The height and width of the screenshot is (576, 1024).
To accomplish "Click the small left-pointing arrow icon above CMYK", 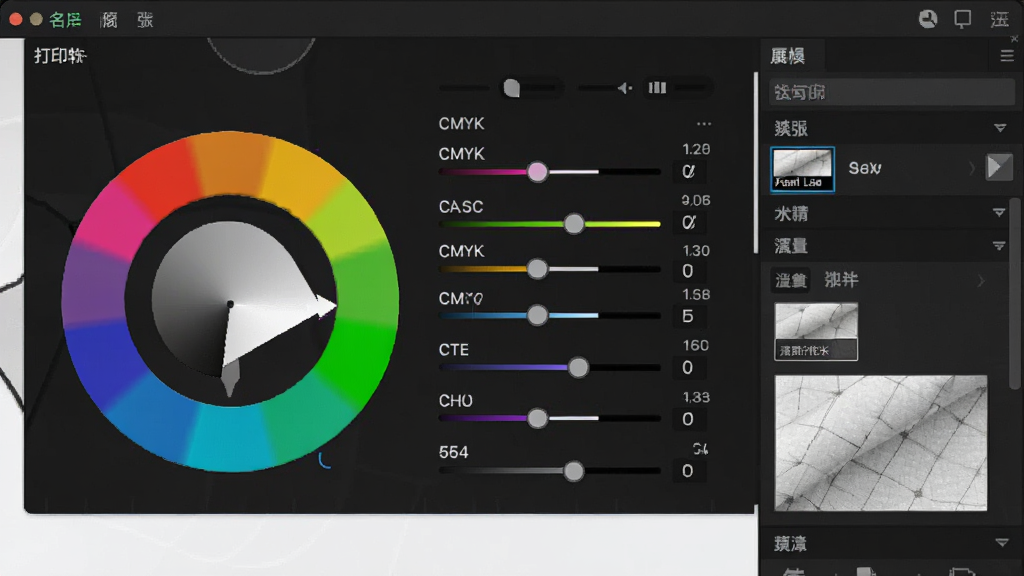I will pyautogui.click(x=624, y=88).
